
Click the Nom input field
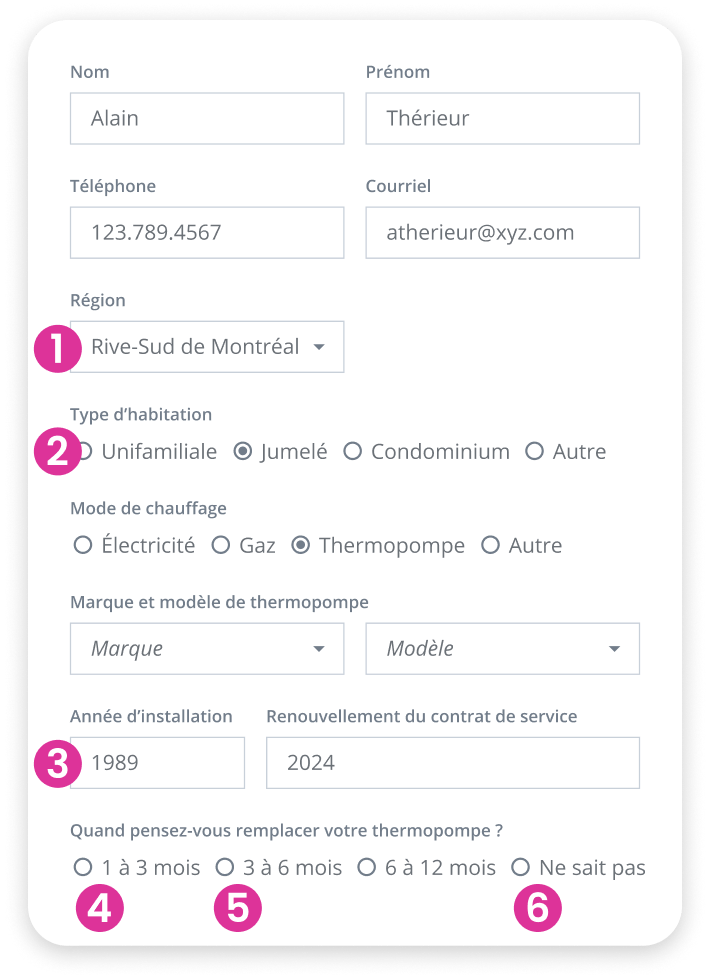point(206,118)
